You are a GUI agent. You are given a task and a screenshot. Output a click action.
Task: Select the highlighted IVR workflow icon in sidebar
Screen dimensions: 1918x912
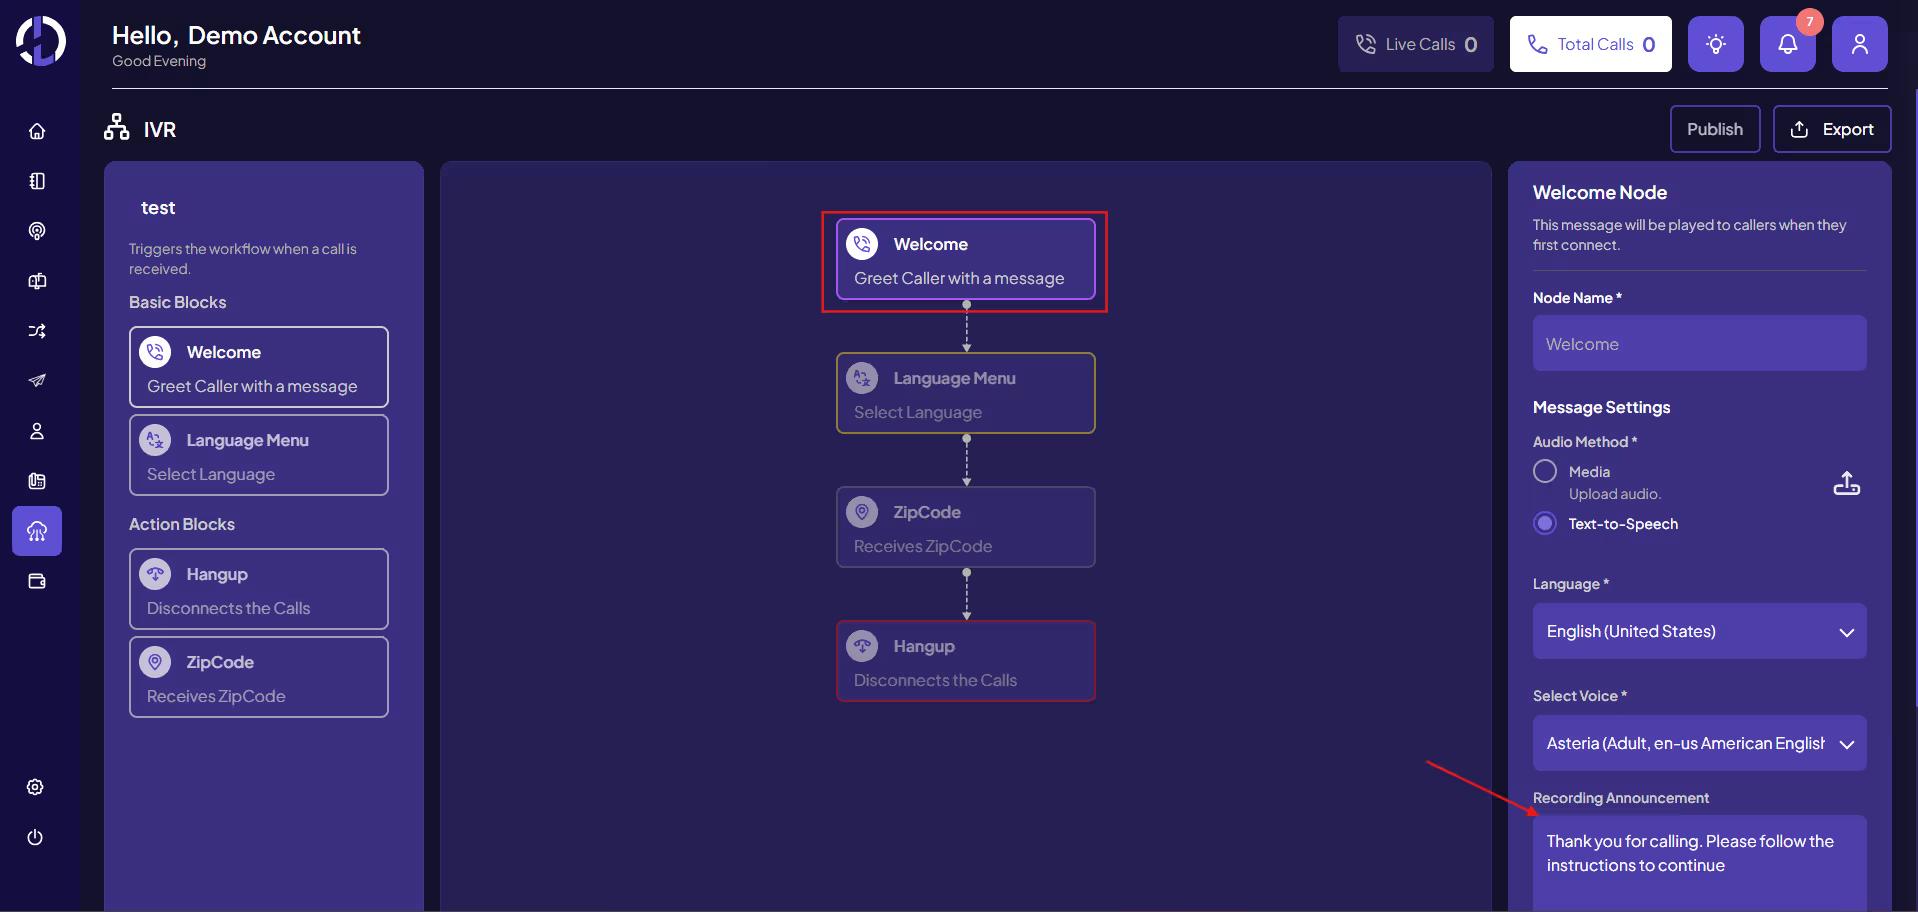tap(36, 531)
